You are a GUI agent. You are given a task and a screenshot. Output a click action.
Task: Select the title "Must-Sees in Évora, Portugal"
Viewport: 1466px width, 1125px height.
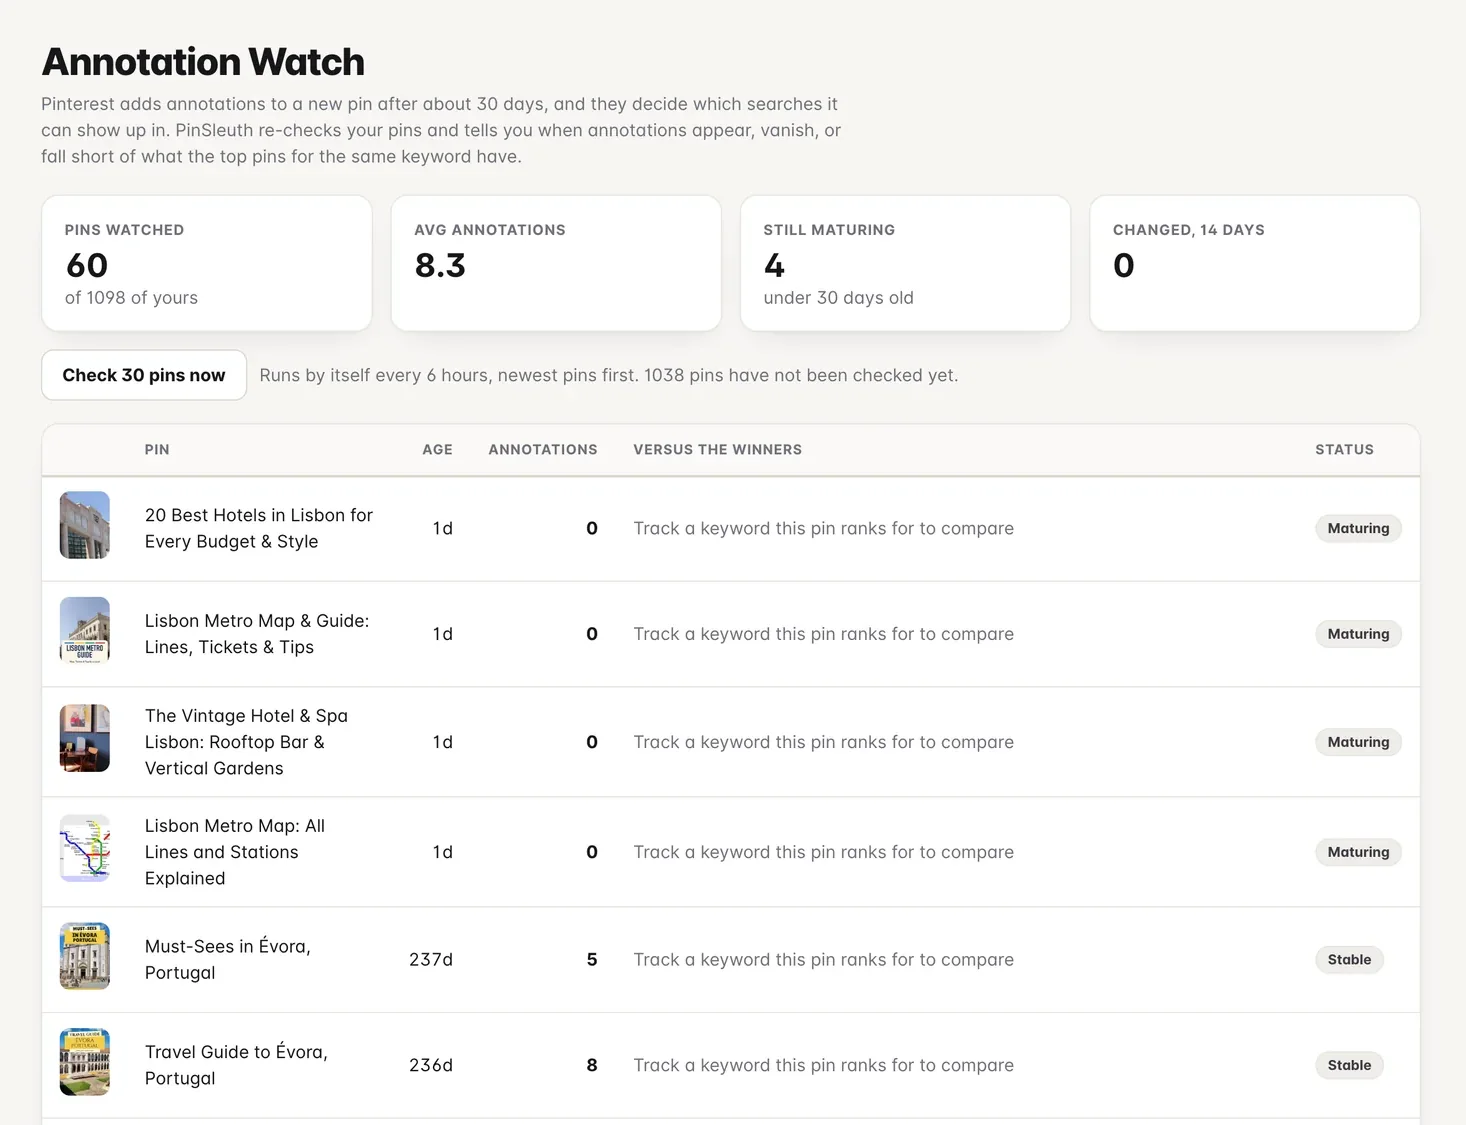click(x=228, y=959)
